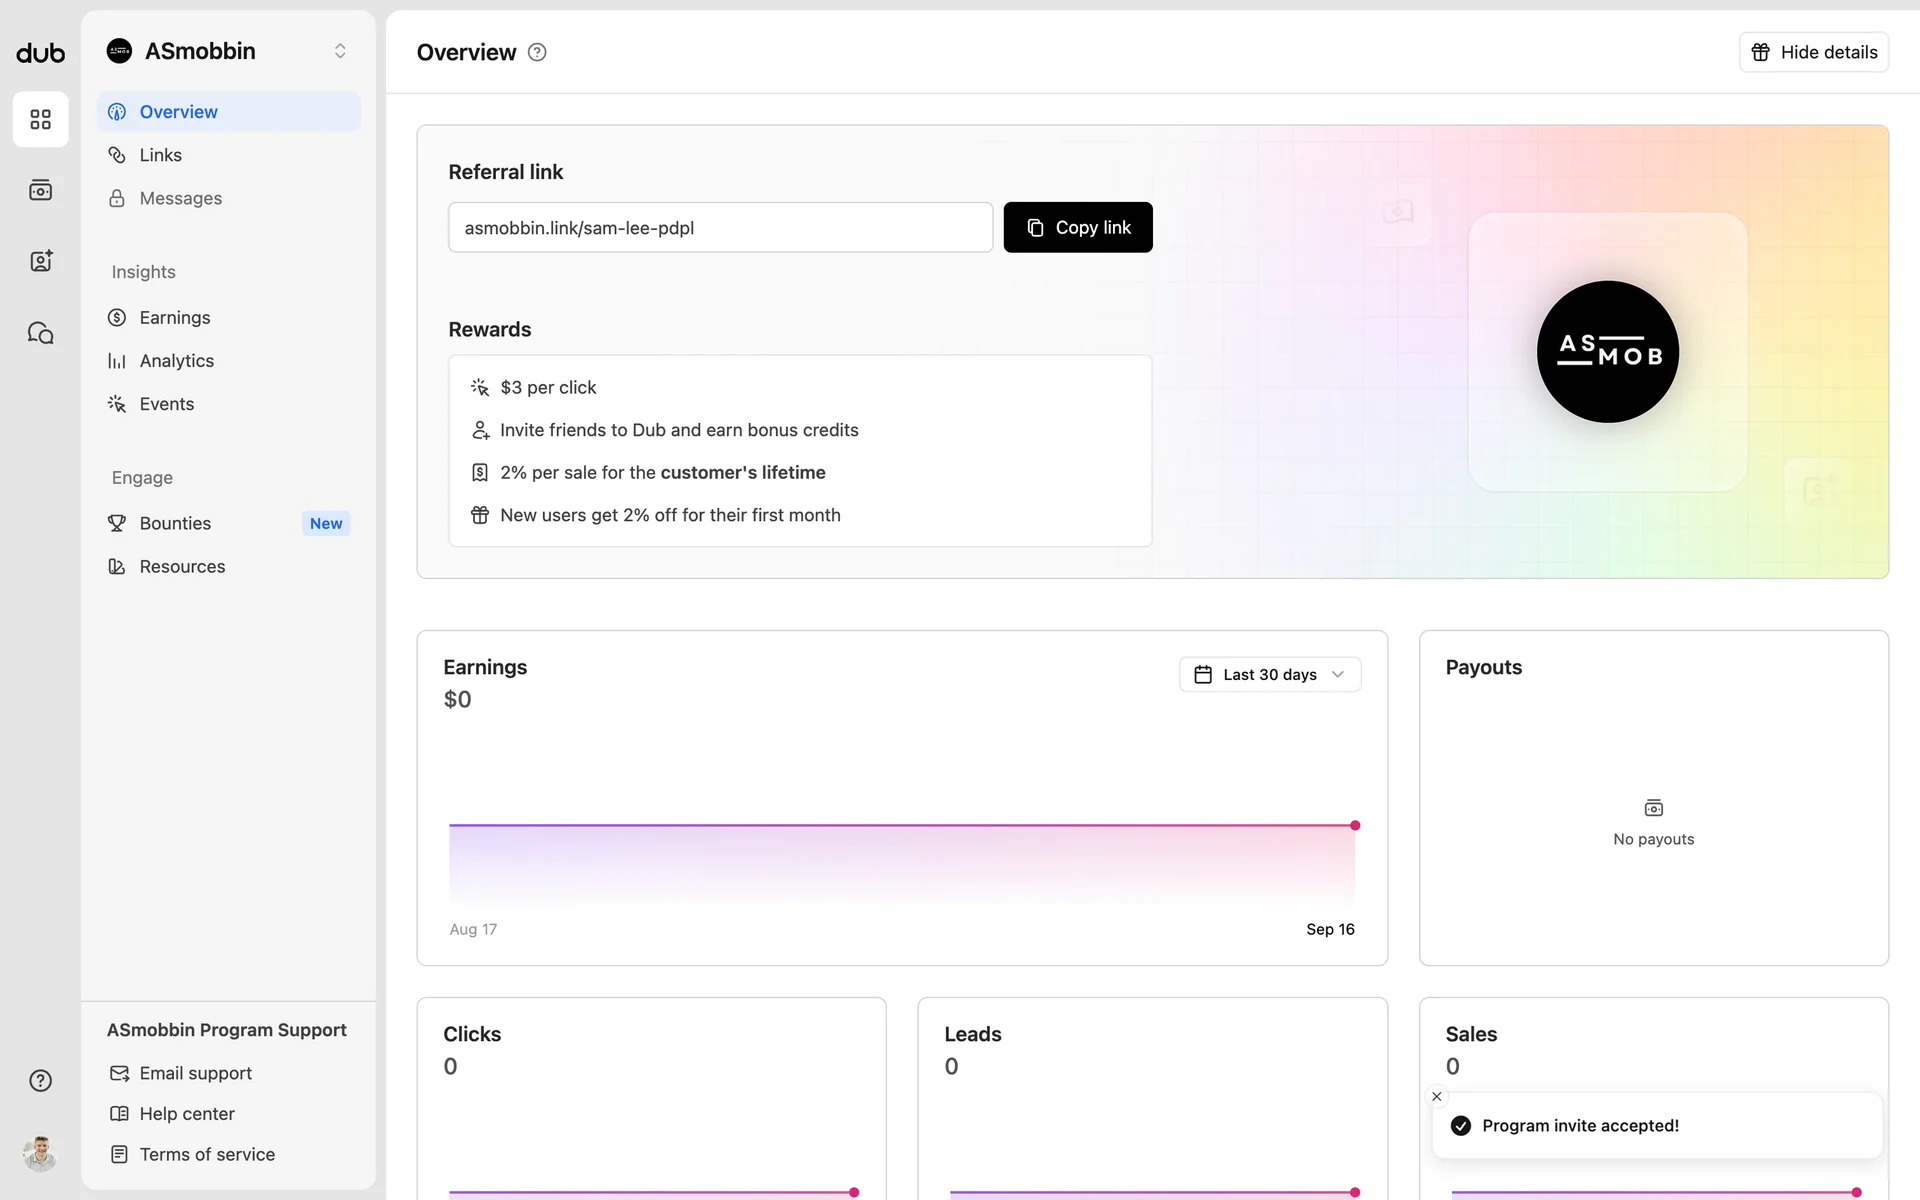This screenshot has height=1200, width=1920.
Task: Open Bounties in the Engage section
Action: (176, 524)
